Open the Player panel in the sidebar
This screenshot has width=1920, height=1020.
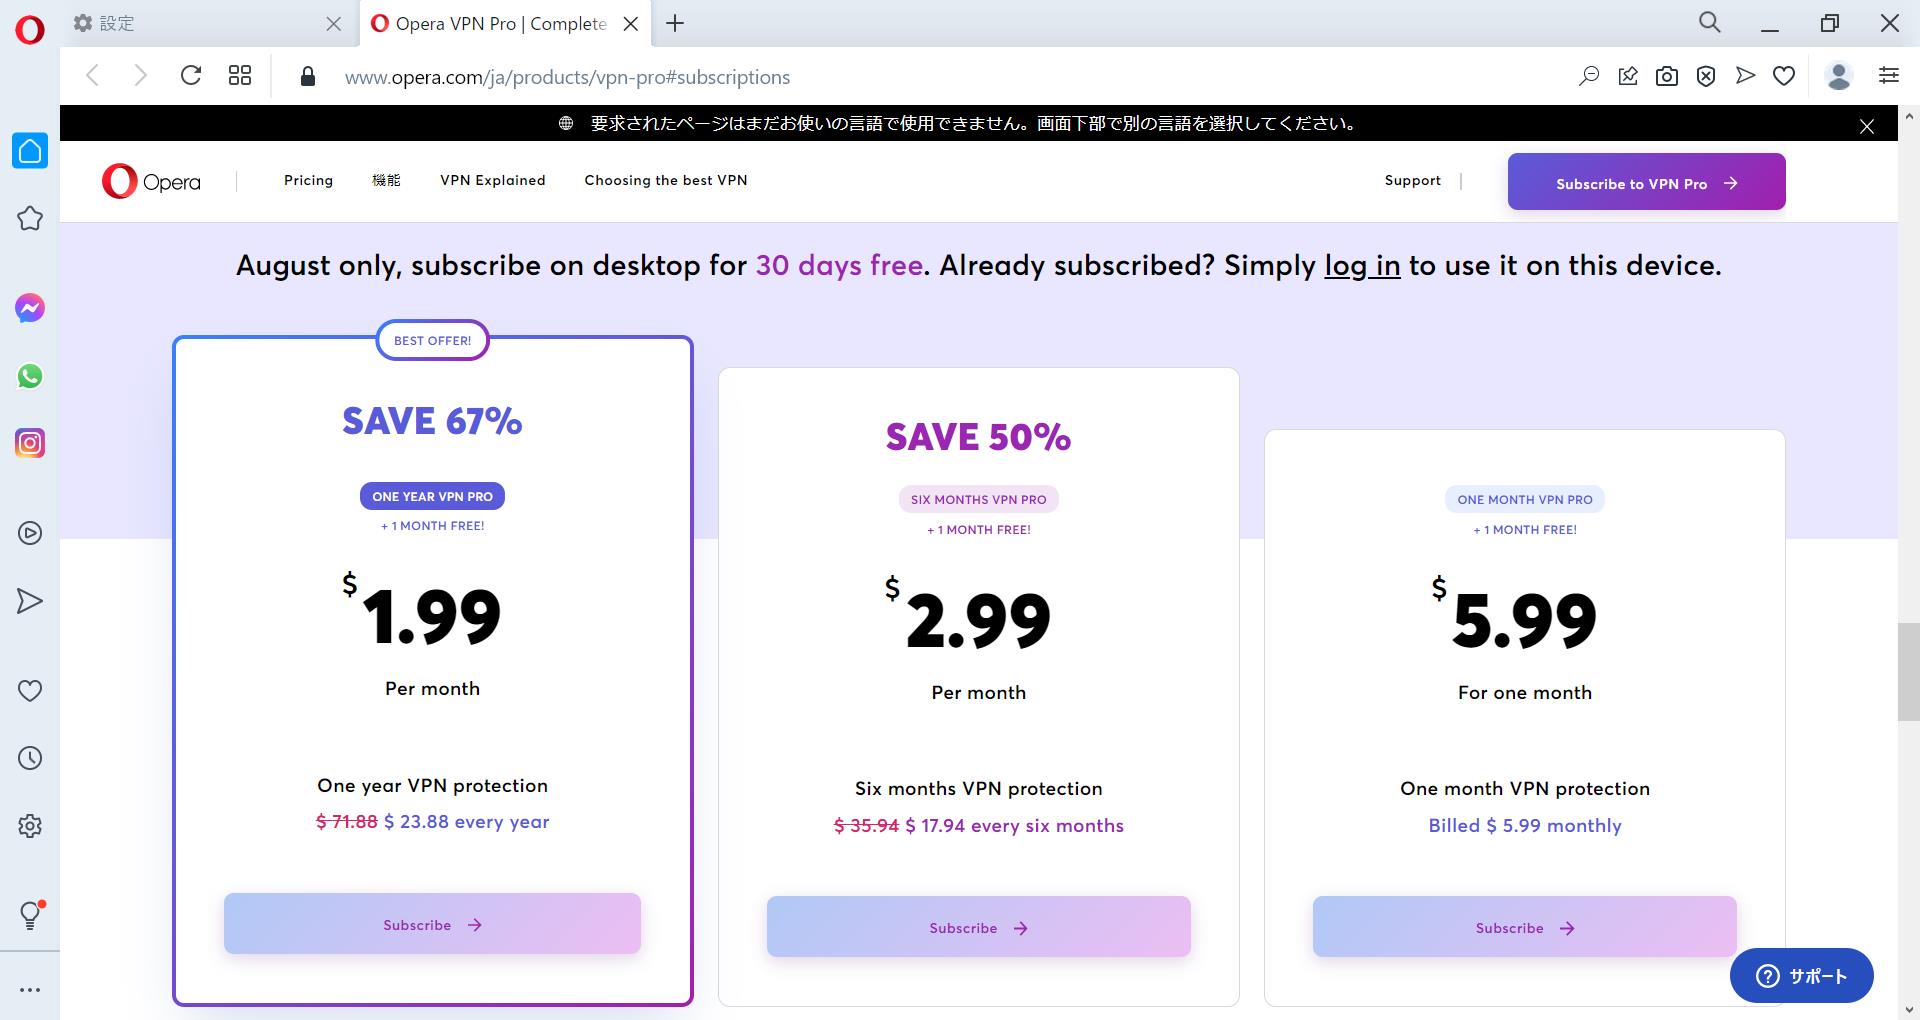pos(30,533)
